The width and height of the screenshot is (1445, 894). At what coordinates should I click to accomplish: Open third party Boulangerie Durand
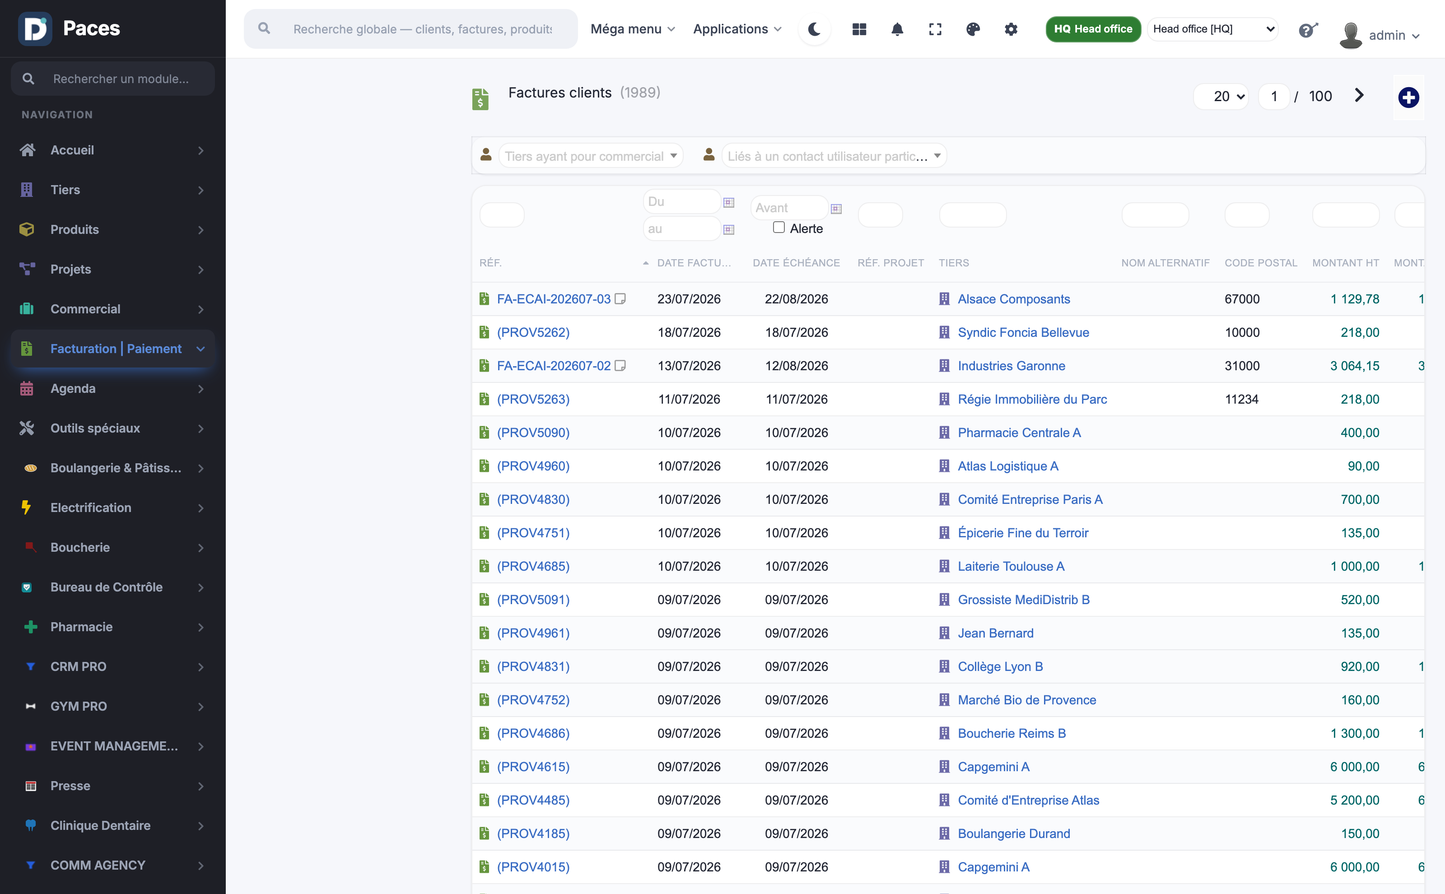[1014, 833]
